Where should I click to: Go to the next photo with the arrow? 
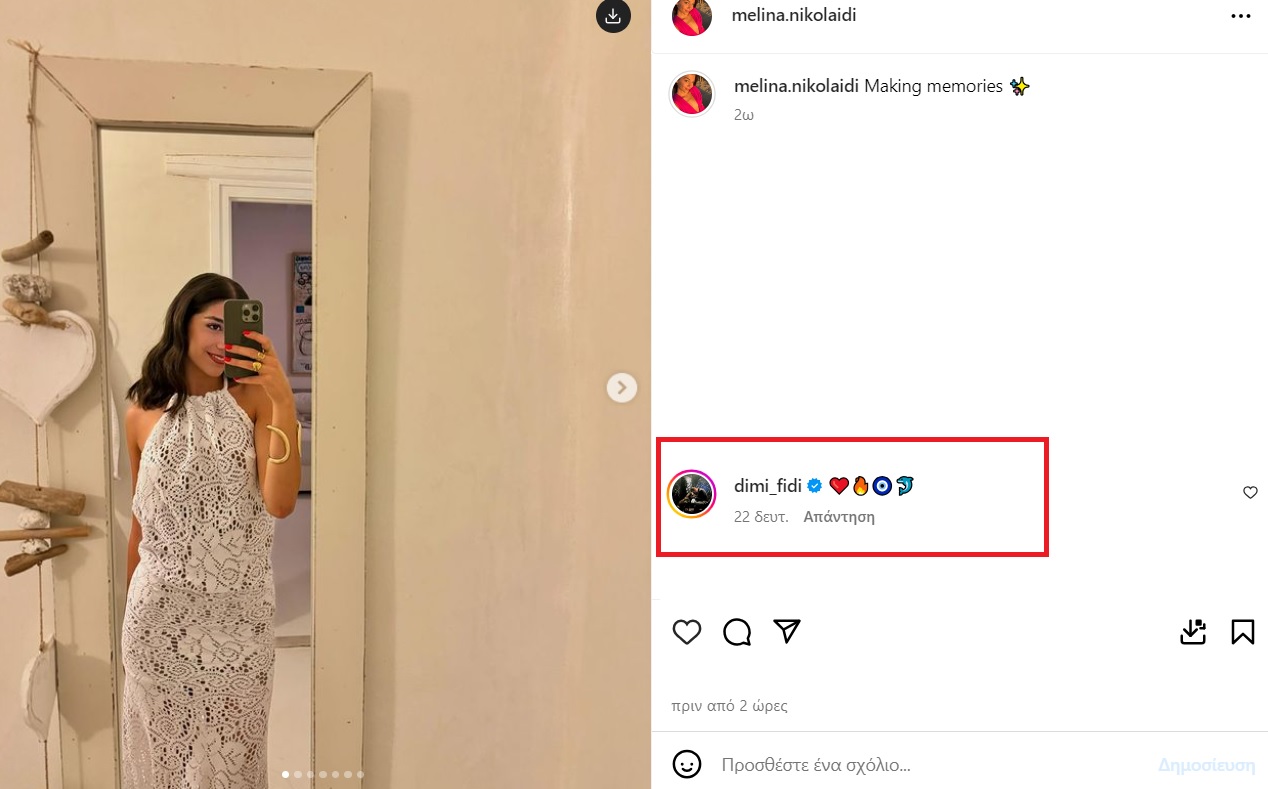622,387
